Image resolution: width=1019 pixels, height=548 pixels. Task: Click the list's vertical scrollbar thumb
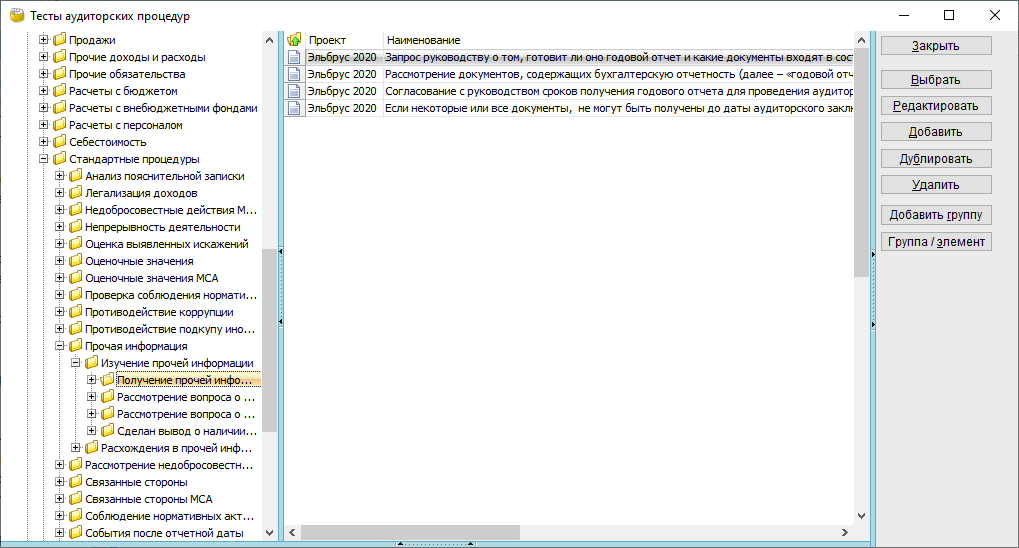click(x=861, y=163)
